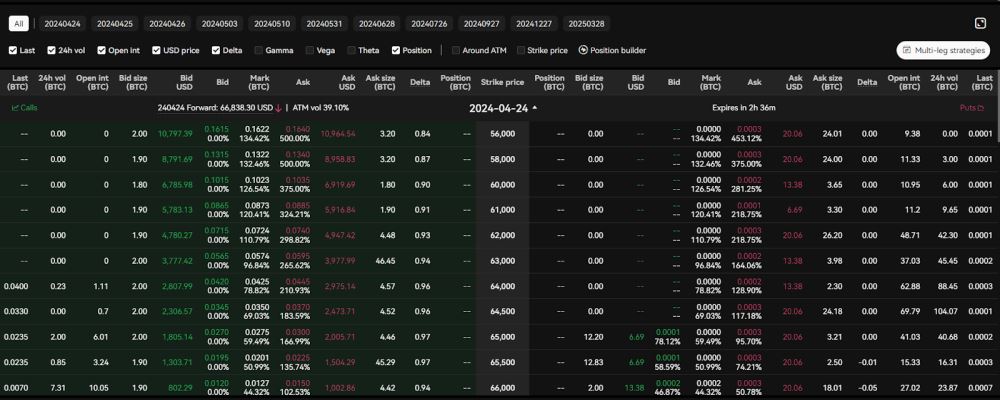Click the 10,797.39 call bid price

point(174,133)
